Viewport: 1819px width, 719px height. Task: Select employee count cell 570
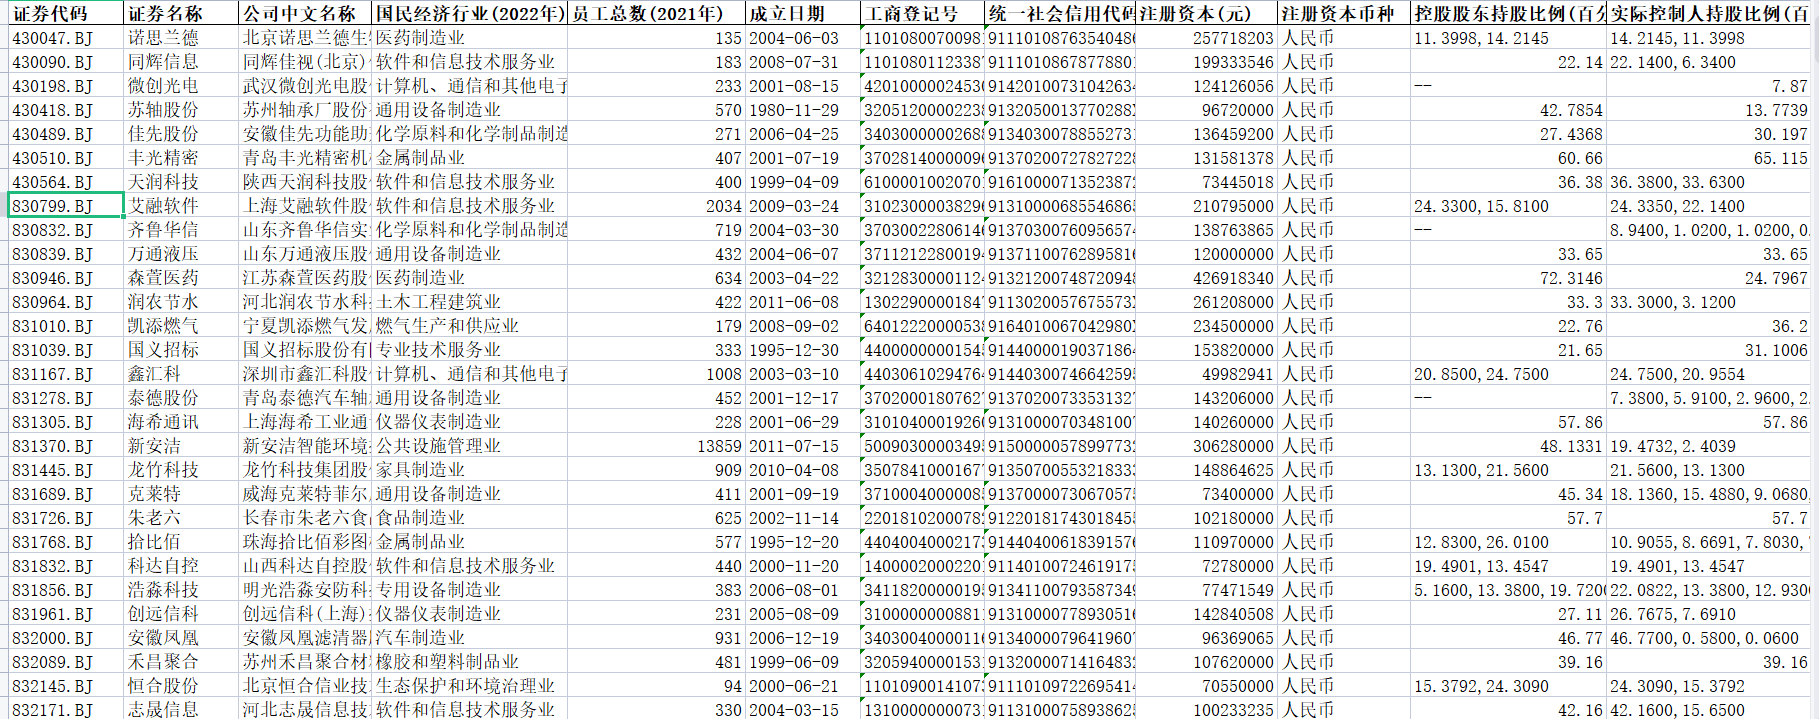(656, 110)
